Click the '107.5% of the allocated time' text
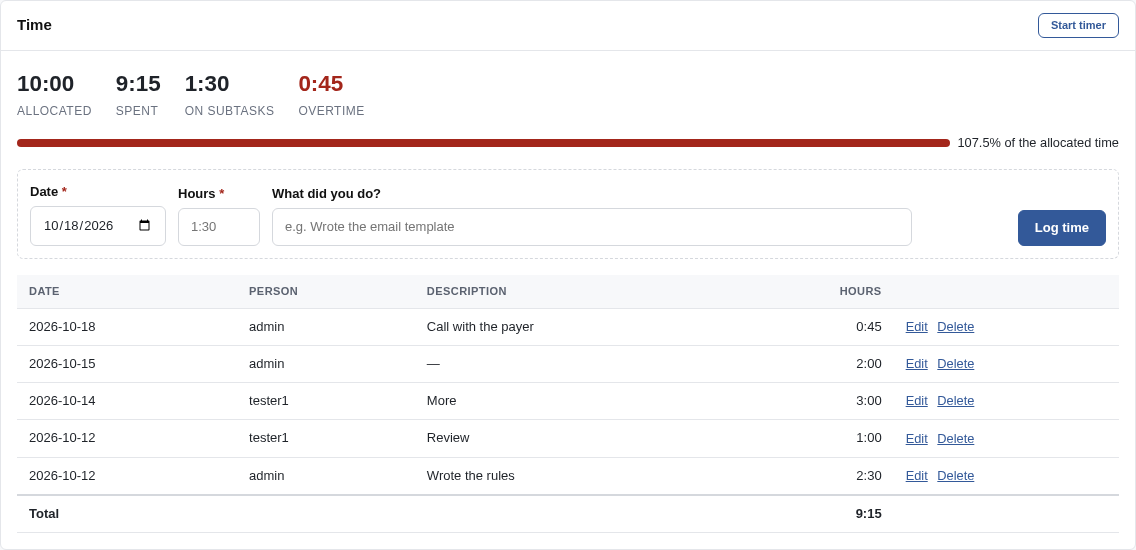The width and height of the screenshot is (1136, 550). coord(1037,143)
